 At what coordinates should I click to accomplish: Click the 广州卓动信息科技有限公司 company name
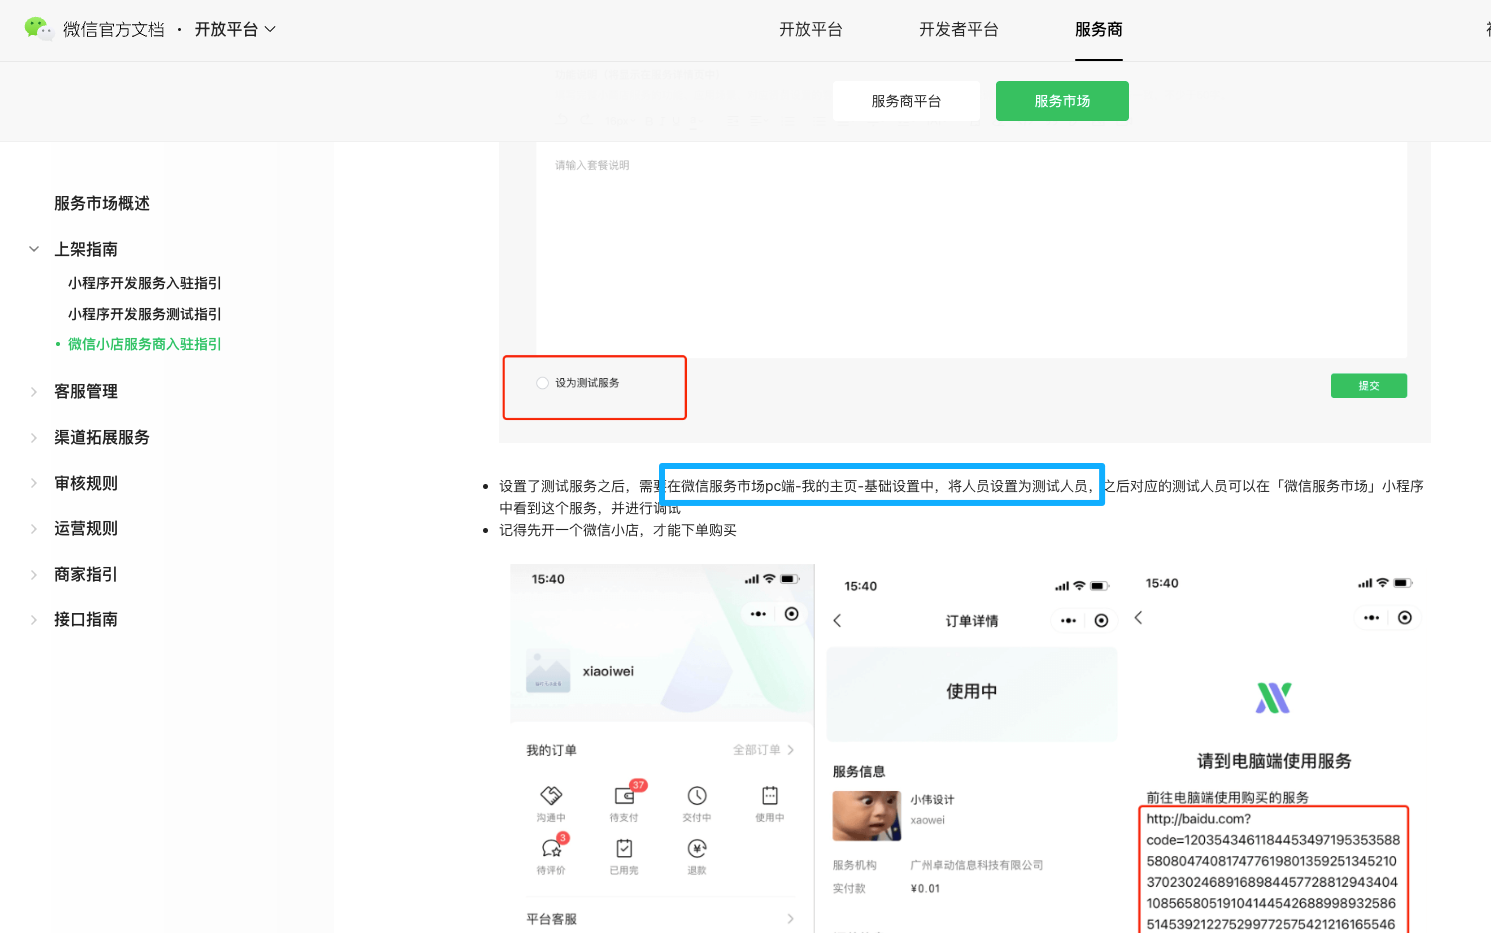(976, 865)
